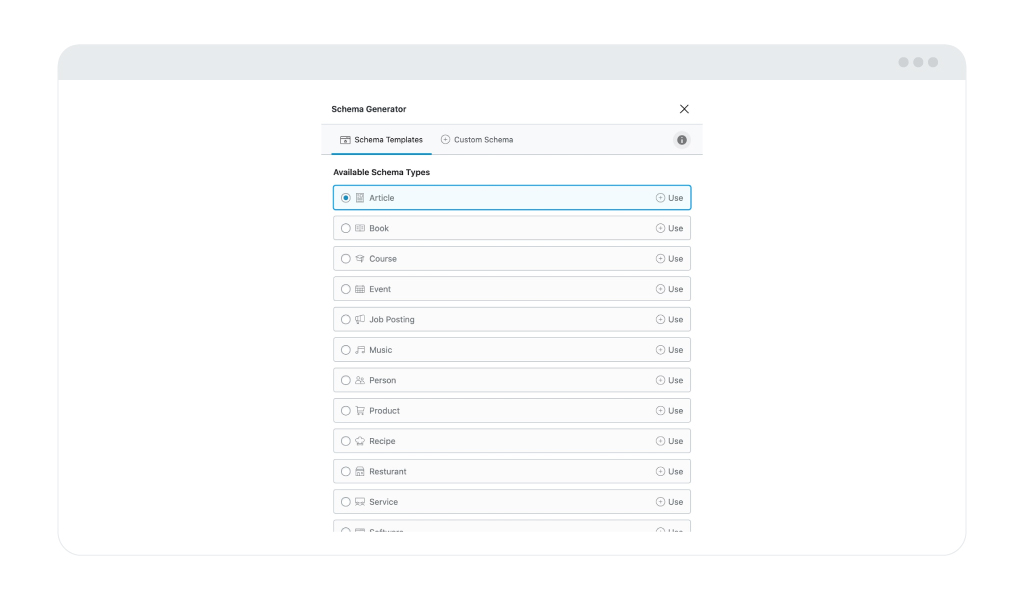Click the Article document icon
This screenshot has width=1024, height=600.
[x=360, y=198]
